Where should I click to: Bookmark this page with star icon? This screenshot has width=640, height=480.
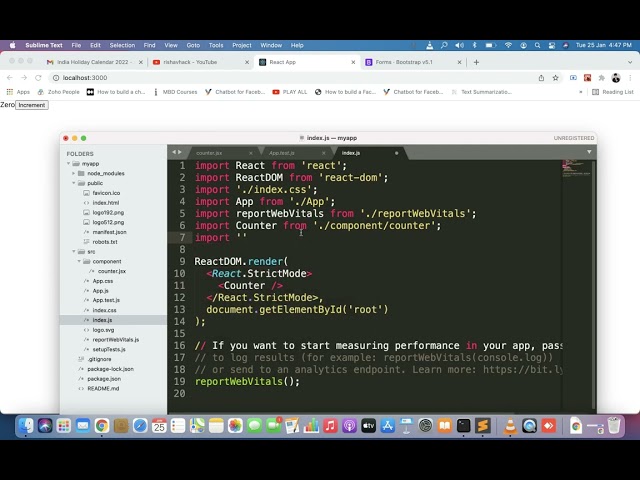(x=556, y=78)
